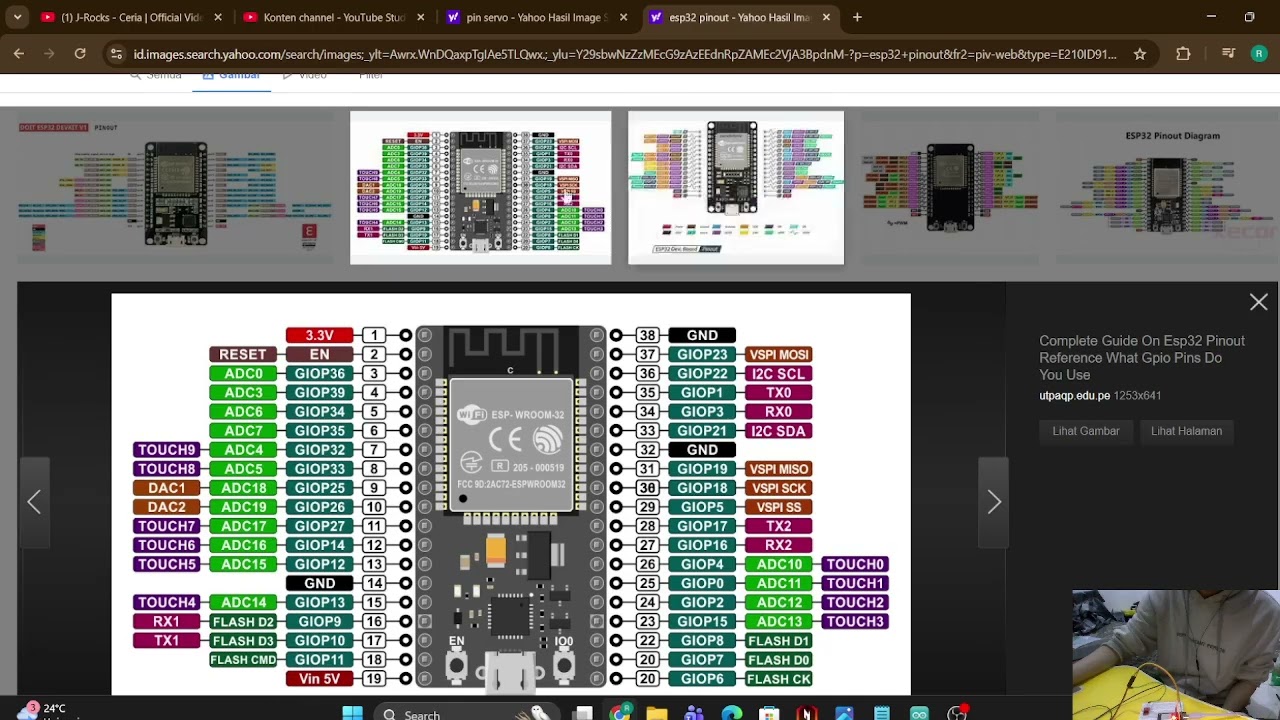Image resolution: width=1280 pixels, height=720 pixels.
Task: Click the VSPI MOSI pin label
Action: [x=778, y=354]
